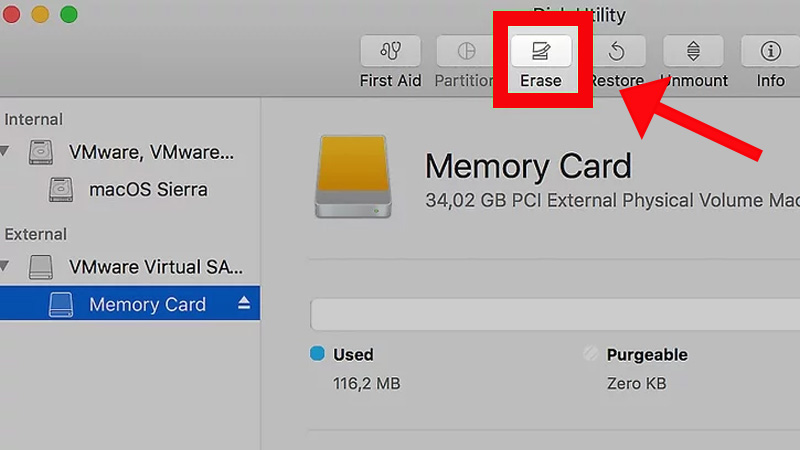Click the Restore arrow icon
Image resolution: width=800 pixels, height=450 pixels.
click(617, 51)
